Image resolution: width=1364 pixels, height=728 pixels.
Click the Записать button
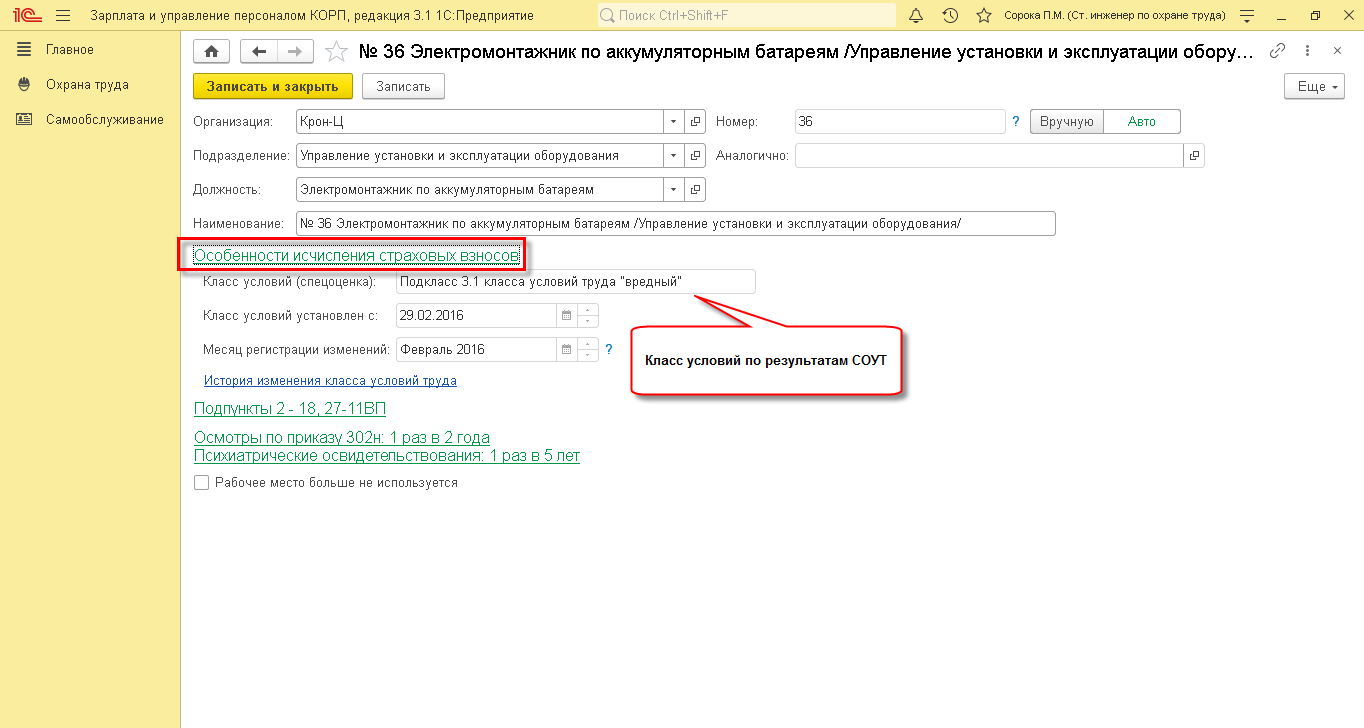403,87
